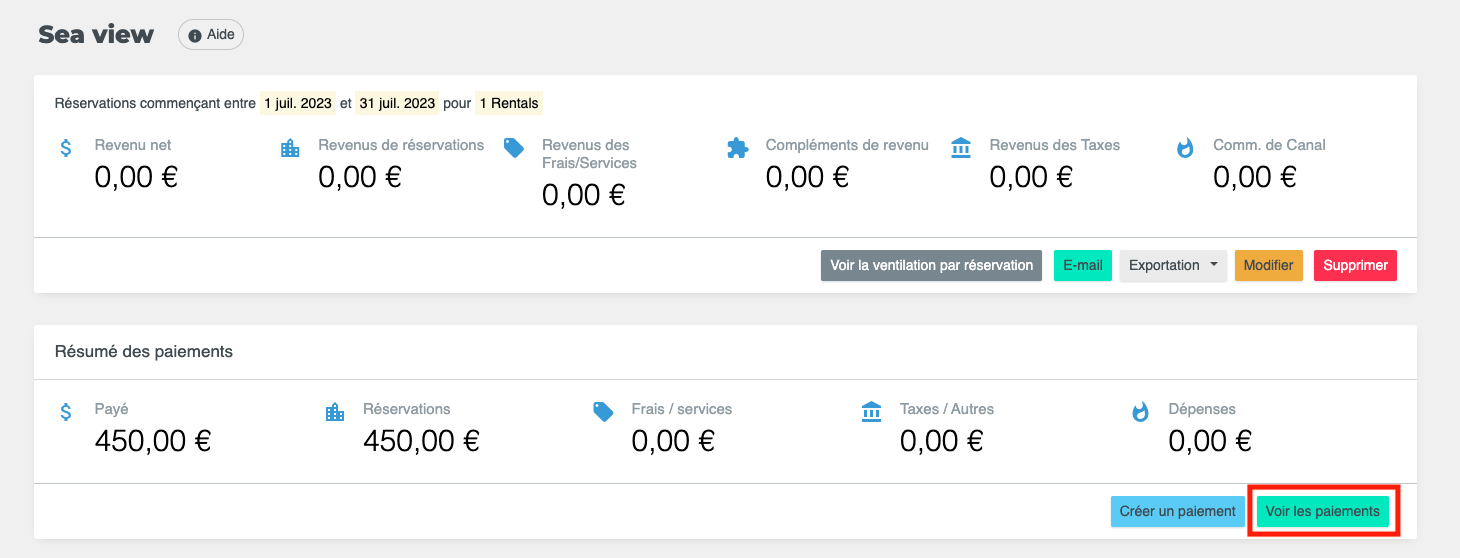Click the flame icon next to Dépenses
This screenshot has height=558, width=1460.
[x=1140, y=412]
